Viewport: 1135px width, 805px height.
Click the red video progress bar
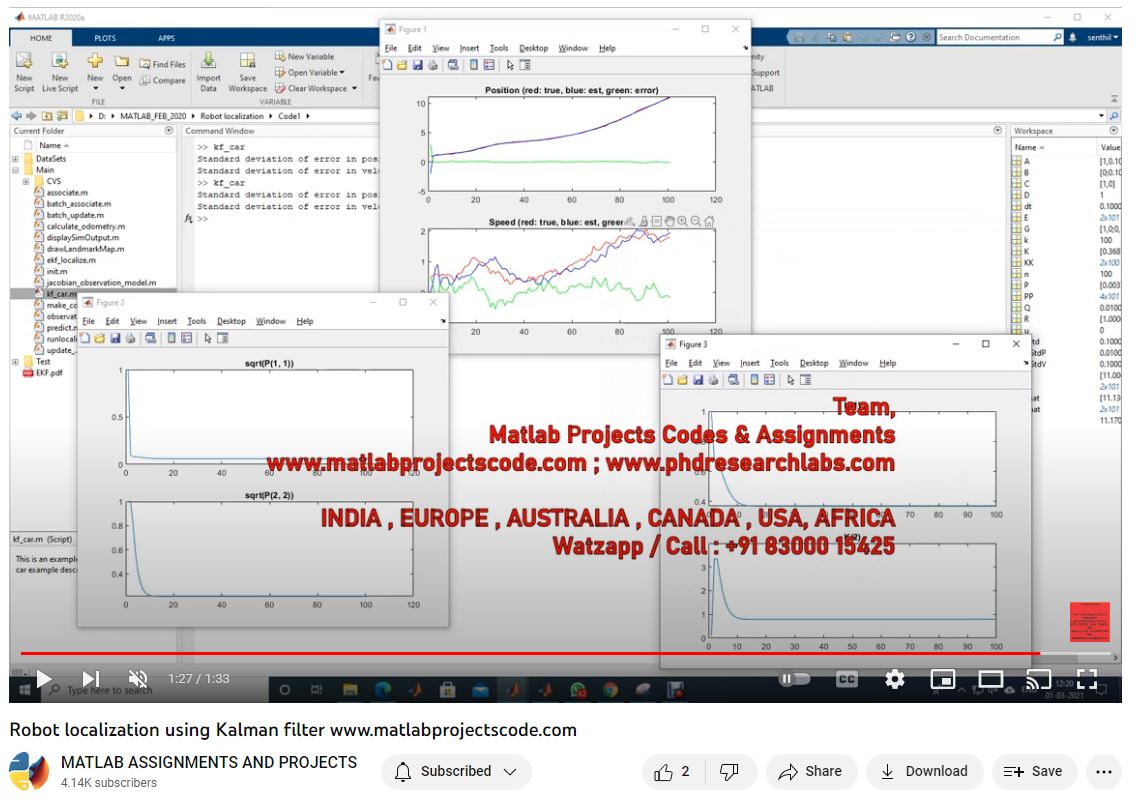coord(500,654)
